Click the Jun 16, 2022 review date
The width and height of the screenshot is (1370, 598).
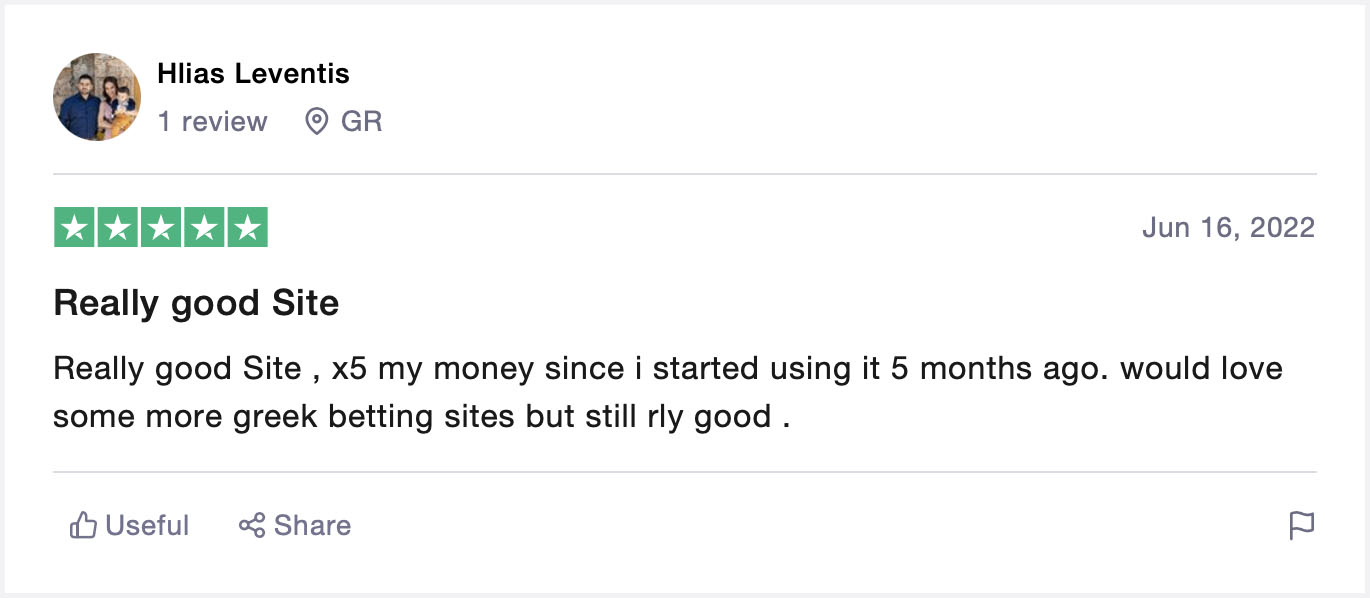point(1228,228)
